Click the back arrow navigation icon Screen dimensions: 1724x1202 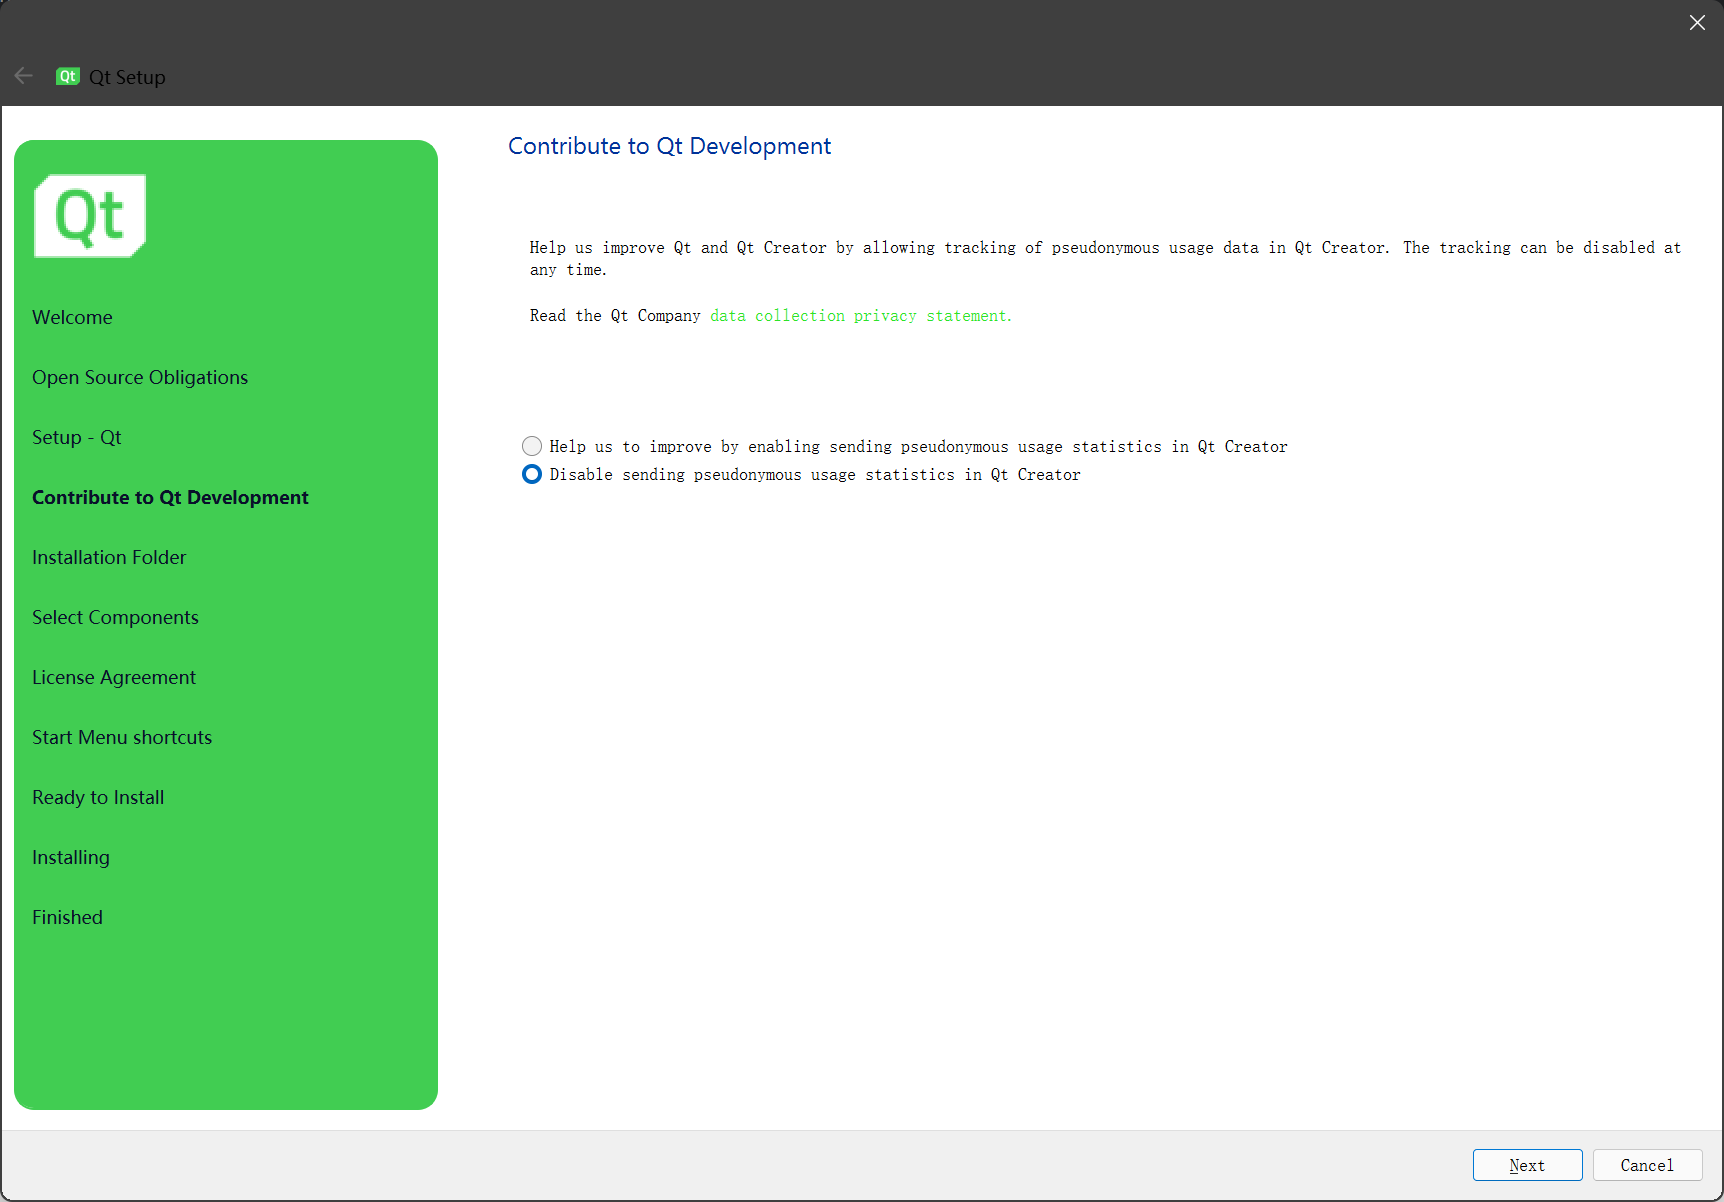point(23,75)
